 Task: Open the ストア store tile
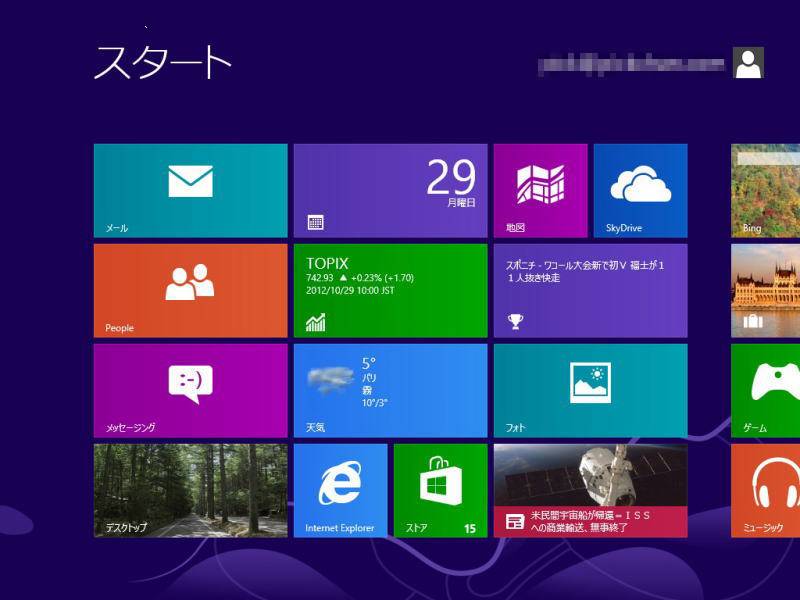(440, 490)
